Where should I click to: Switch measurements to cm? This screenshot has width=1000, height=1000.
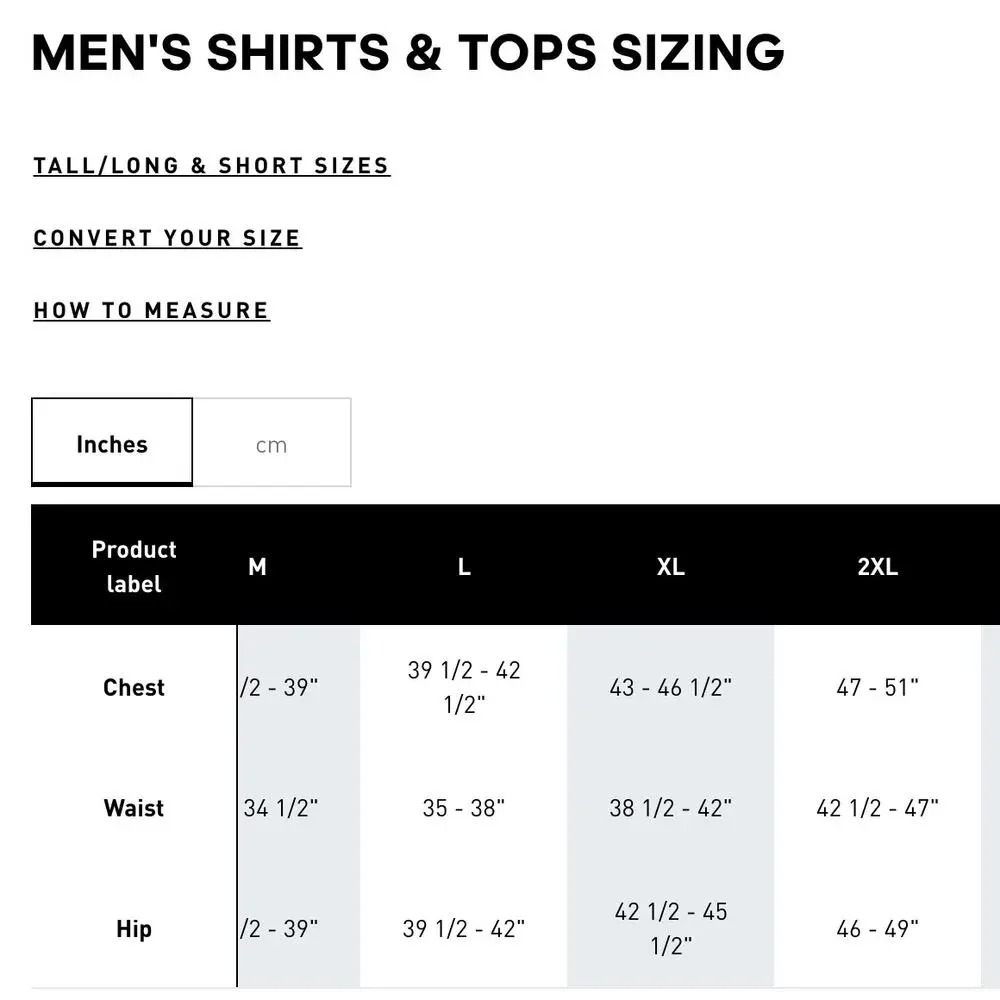tap(271, 444)
